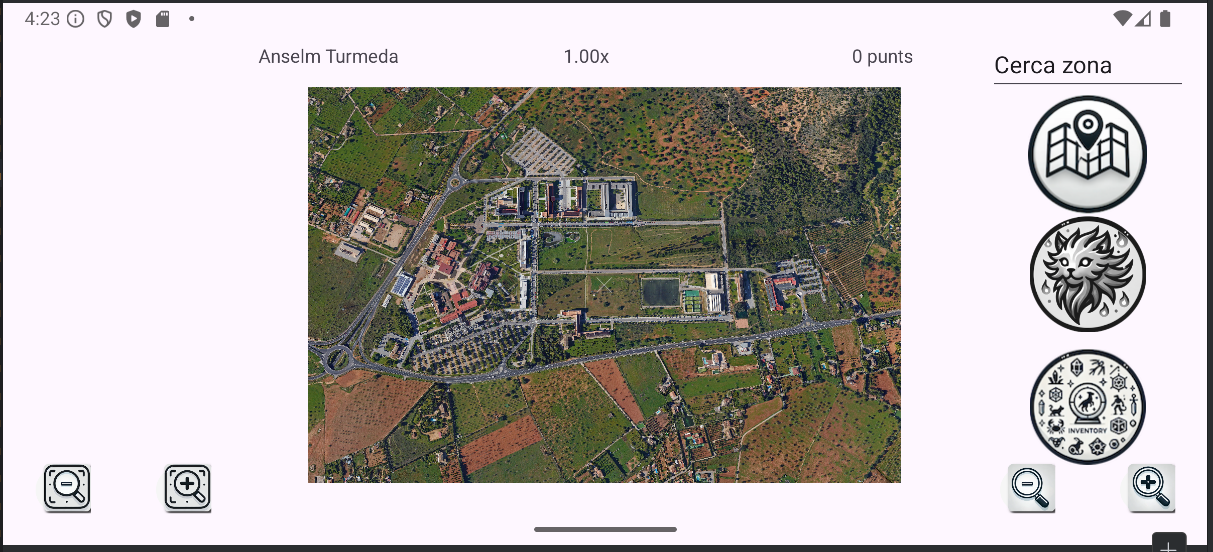This screenshot has width=1213, height=552.
Task: Tap the 1.00x zoom level text
Action: pos(586,57)
